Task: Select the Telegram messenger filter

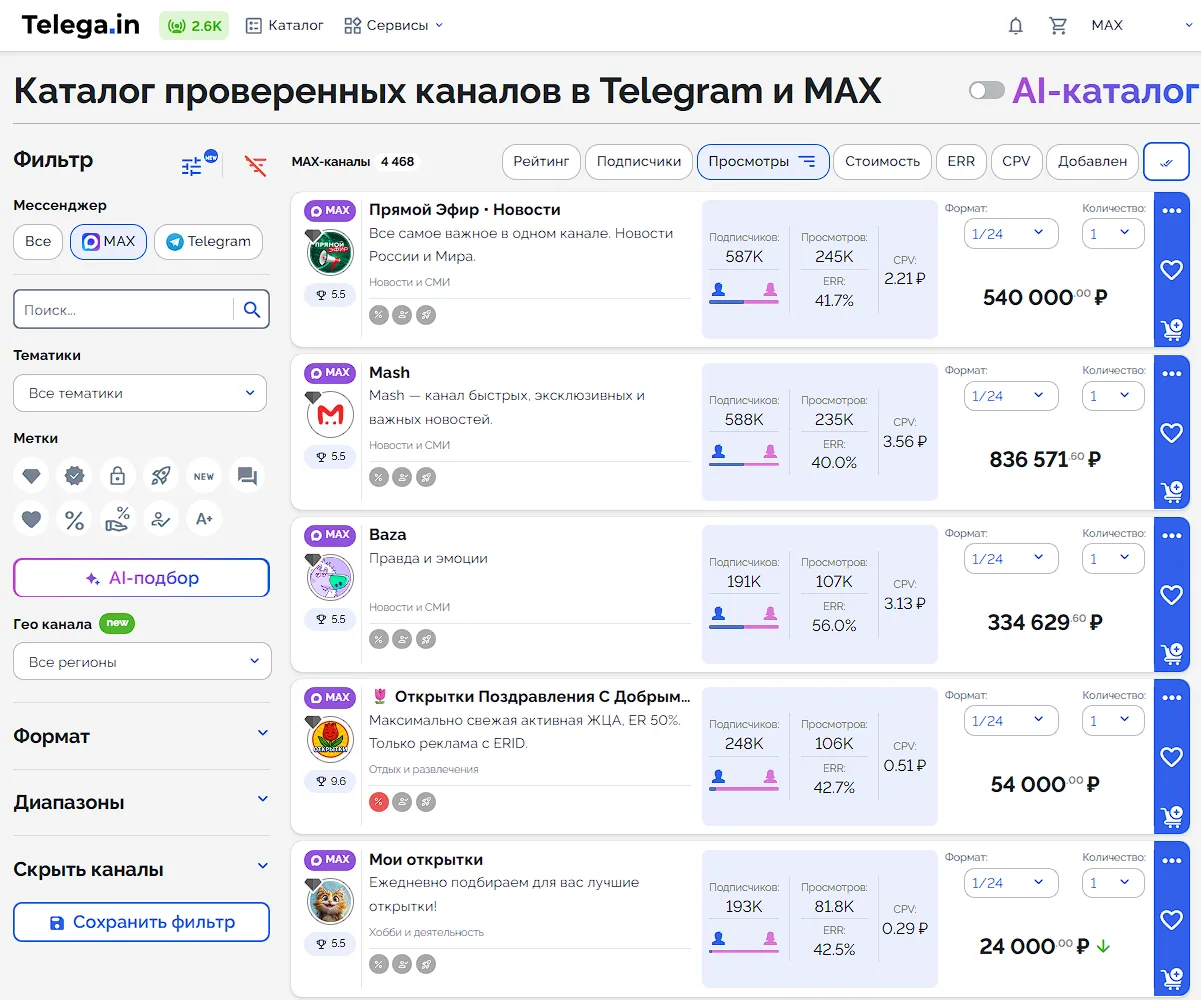Action: point(208,242)
